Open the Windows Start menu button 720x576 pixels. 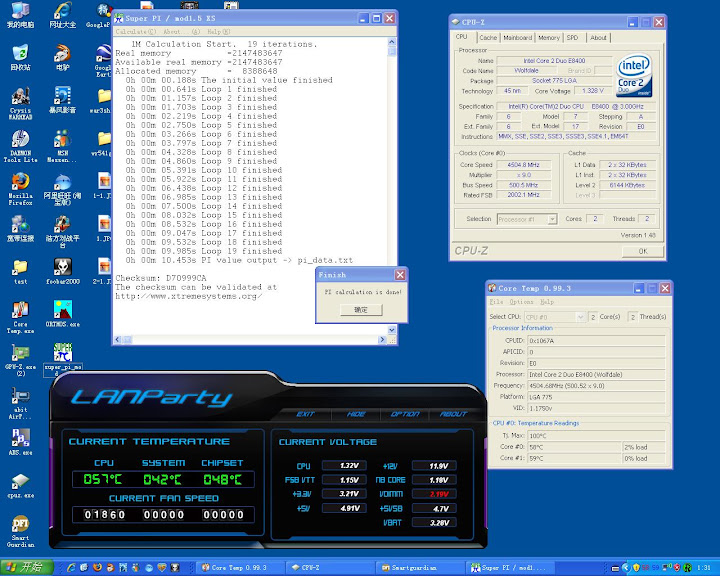point(24,567)
